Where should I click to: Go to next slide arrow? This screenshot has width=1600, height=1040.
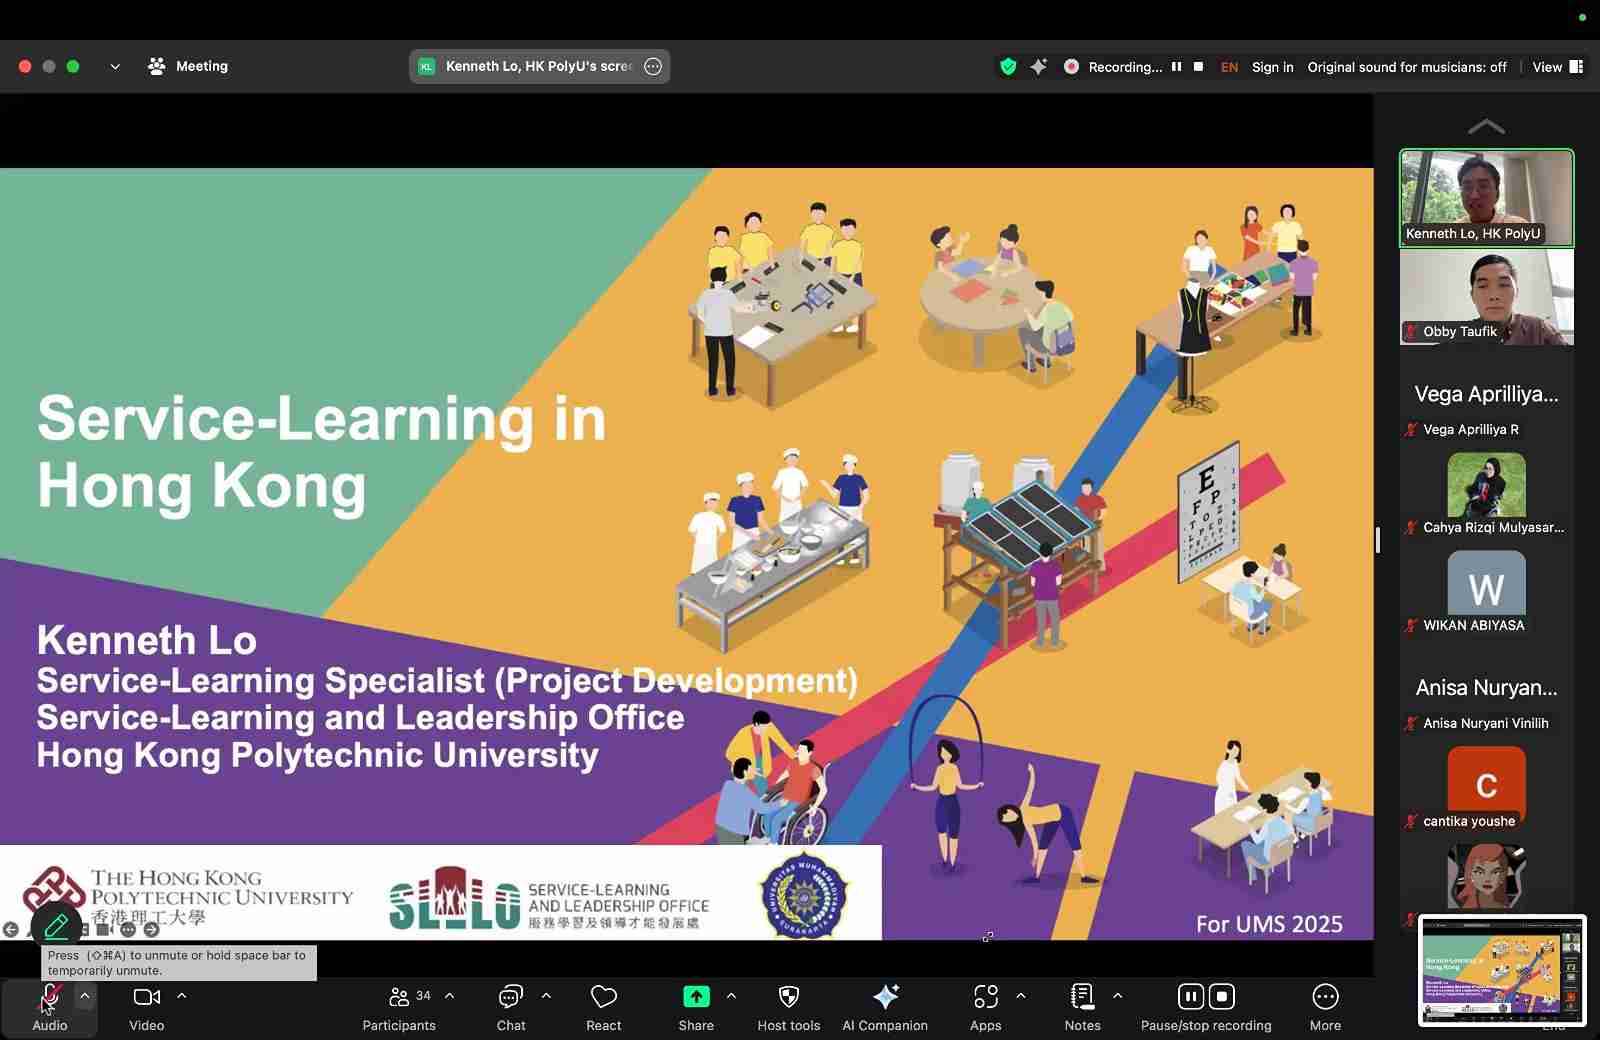151,929
